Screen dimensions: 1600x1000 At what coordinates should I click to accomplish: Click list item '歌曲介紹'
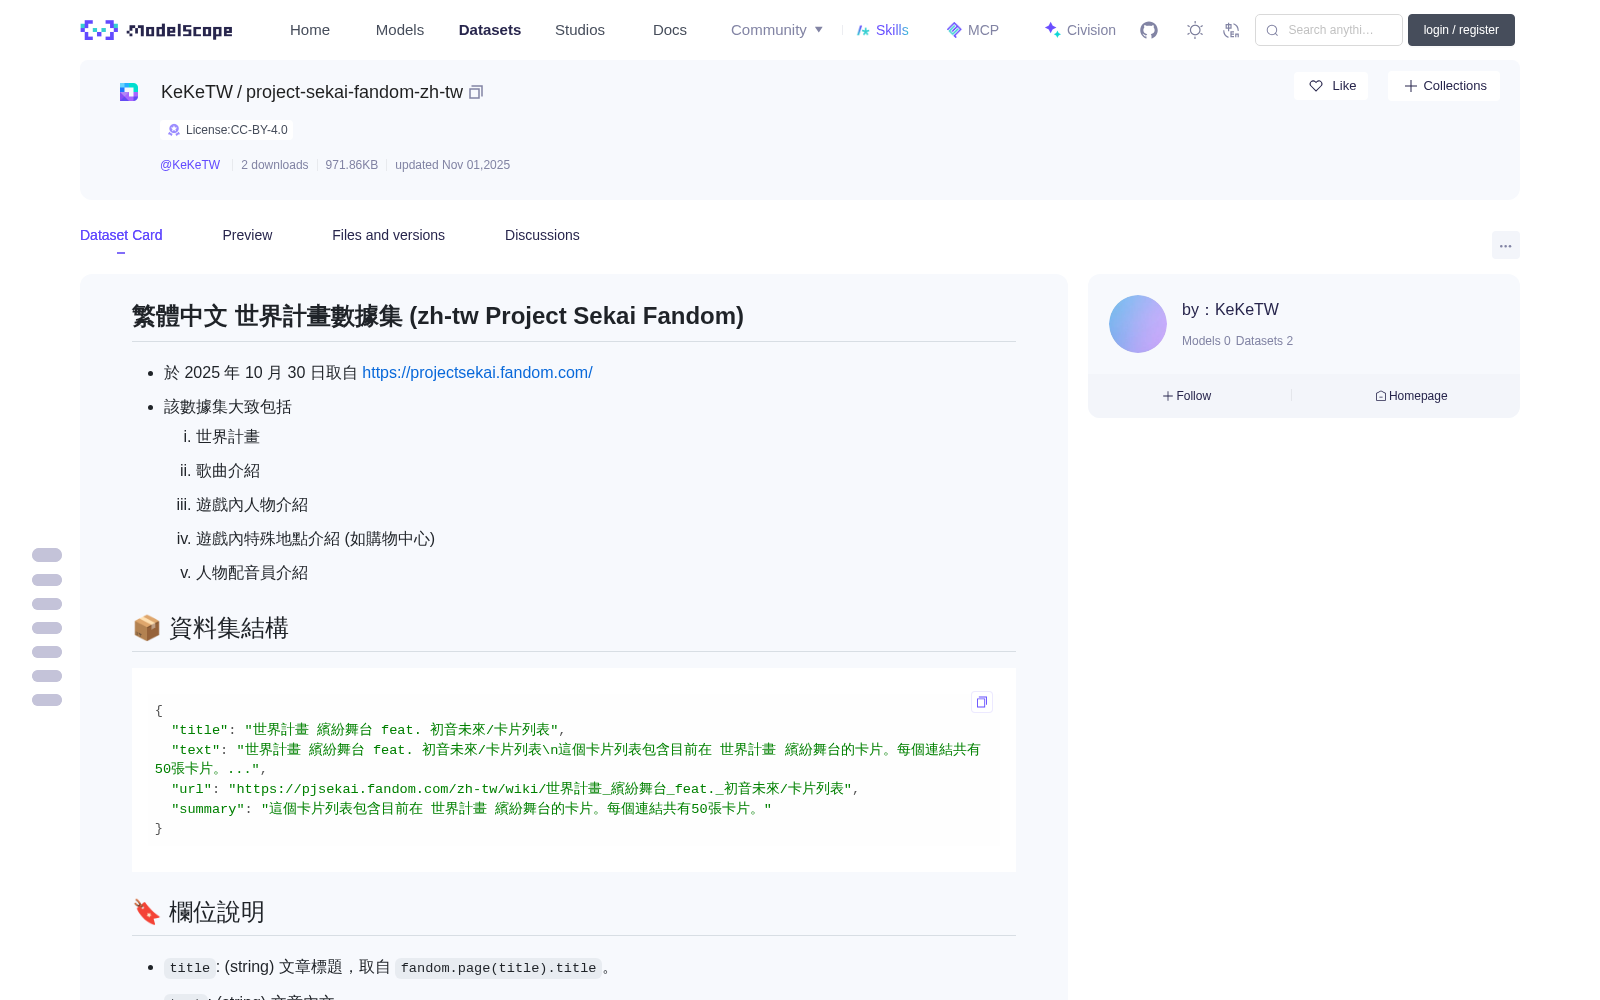(x=228, y=471)
